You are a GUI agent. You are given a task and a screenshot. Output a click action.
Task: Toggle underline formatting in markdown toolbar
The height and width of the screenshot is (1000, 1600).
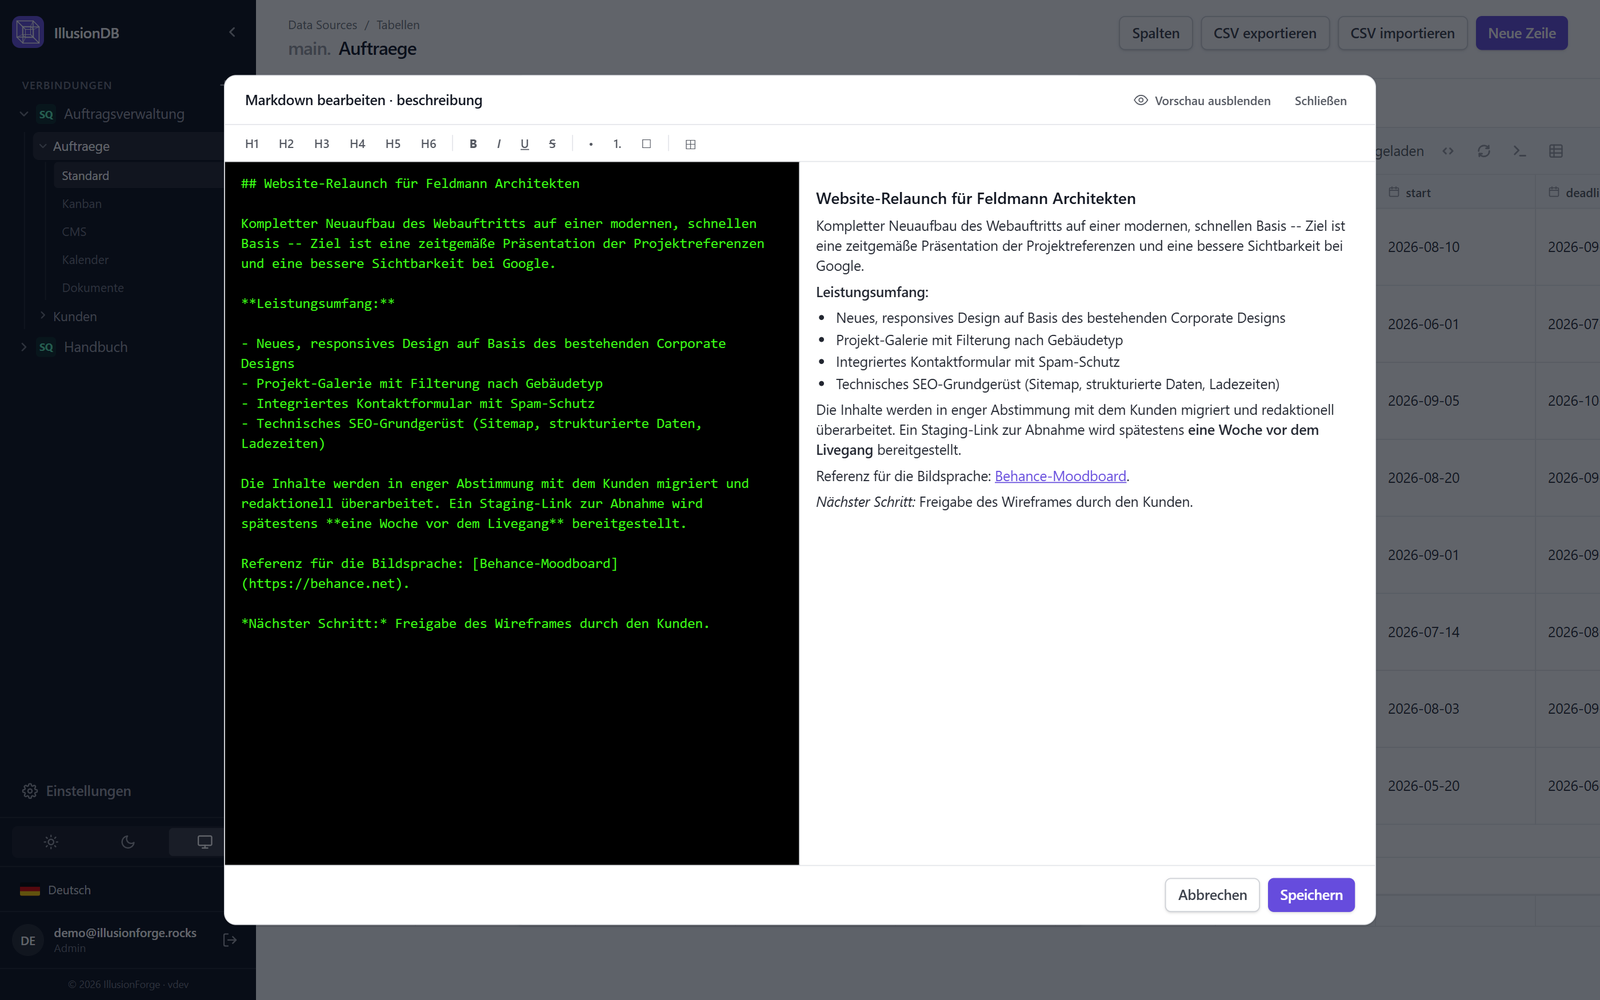click(x=525, y=144)
